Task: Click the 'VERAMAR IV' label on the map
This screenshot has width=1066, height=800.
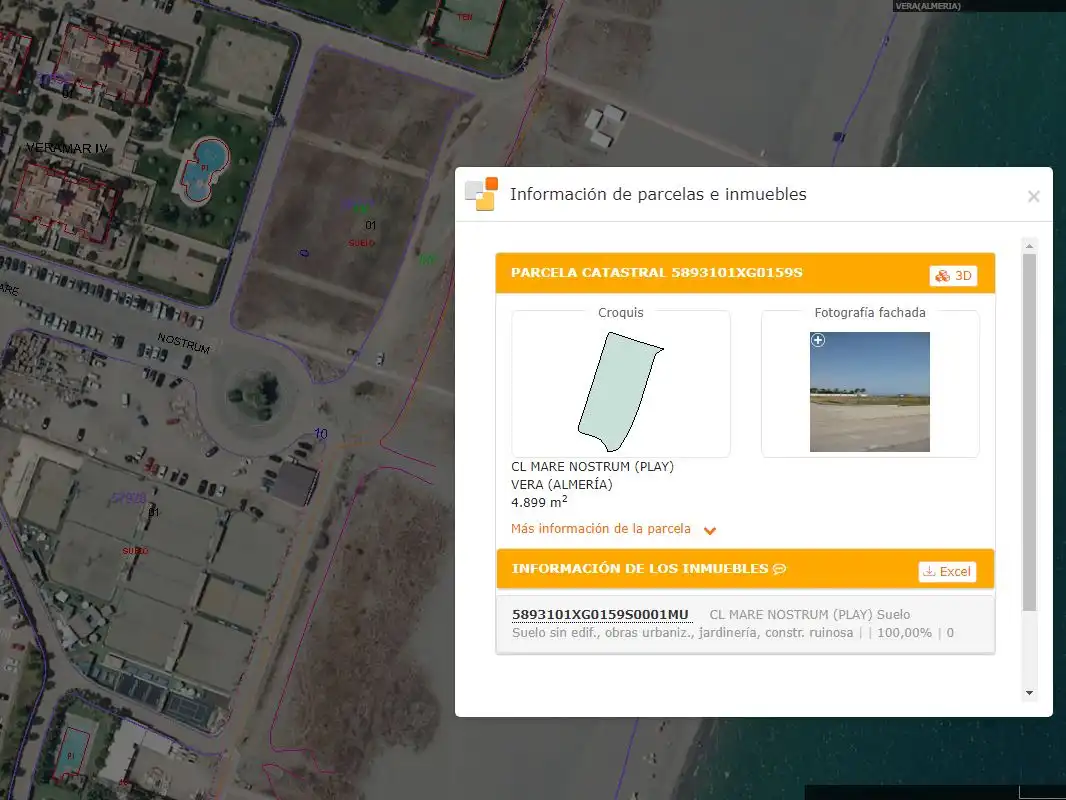Action: [x=67, y=148]
